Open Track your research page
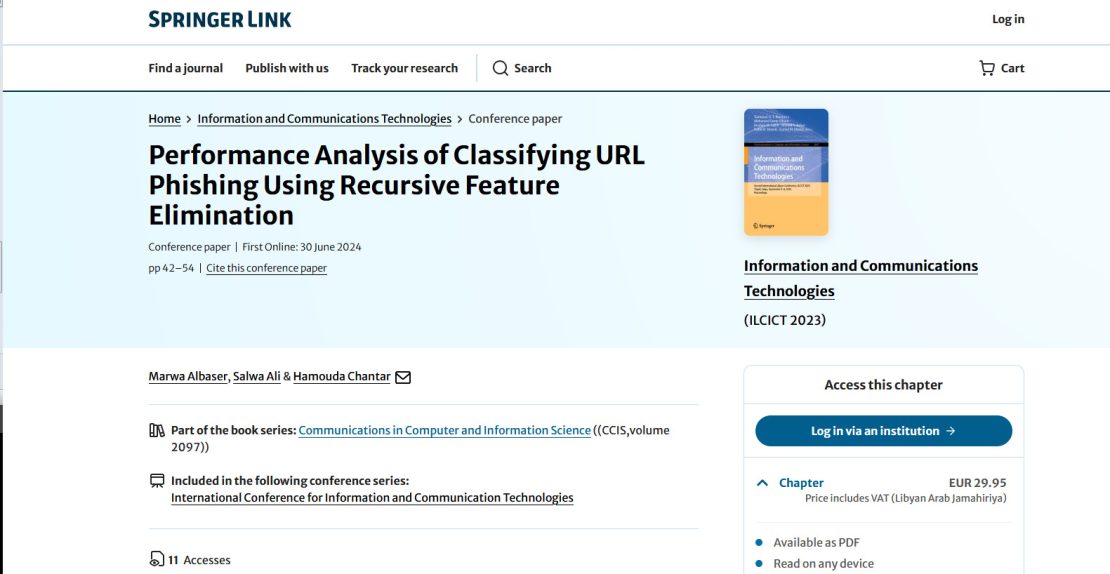 click(404, 68)
